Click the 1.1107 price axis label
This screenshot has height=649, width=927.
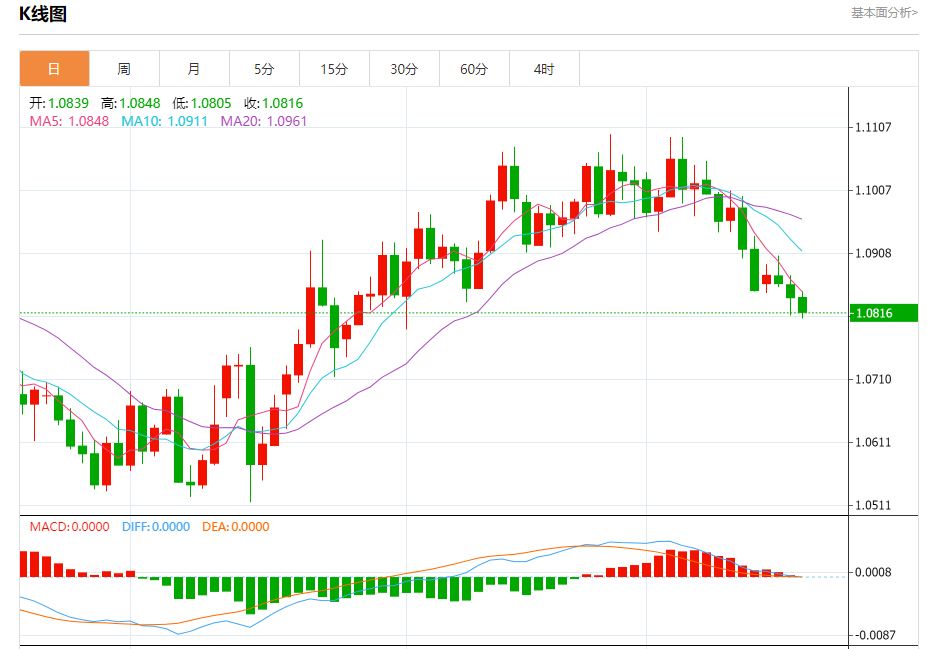point(873,127)
